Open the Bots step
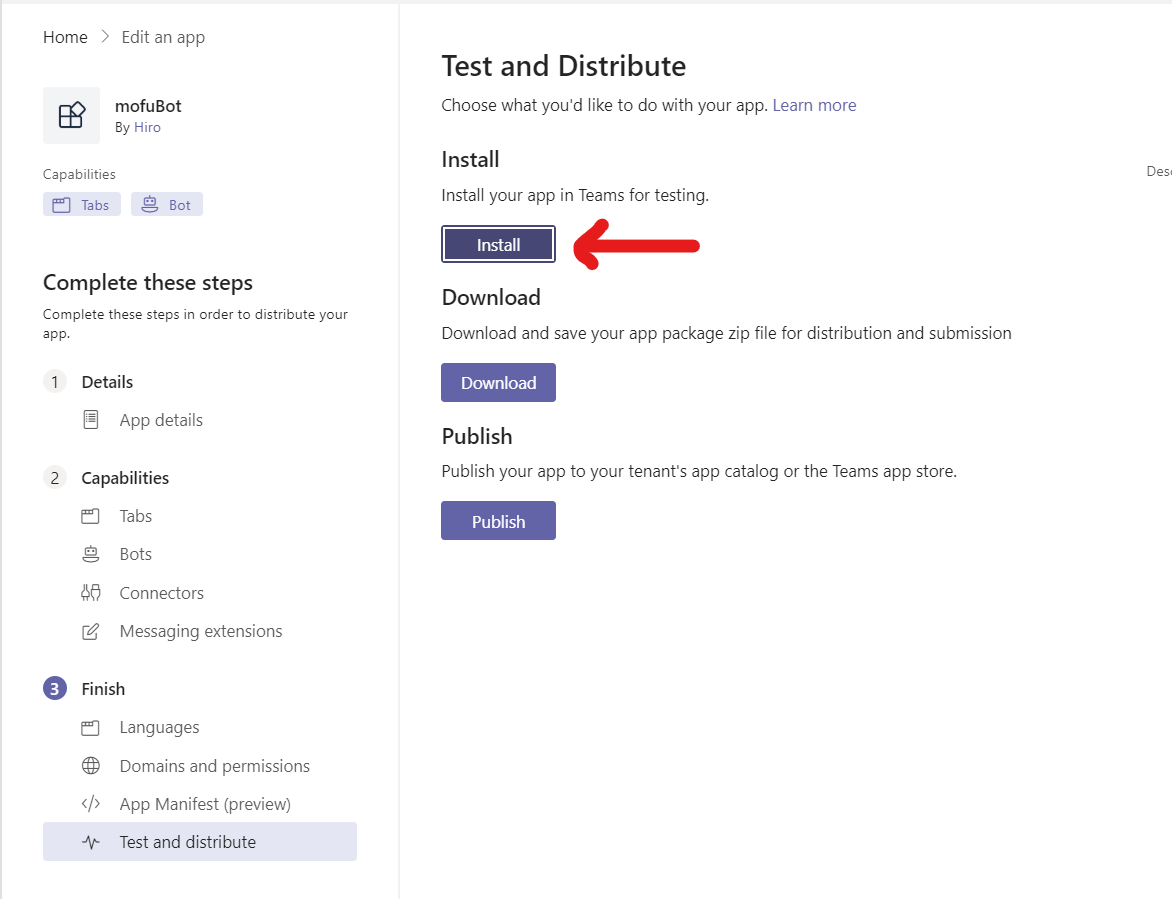The width and height of the screenshot is (1172, 899). tap(135, 554)
